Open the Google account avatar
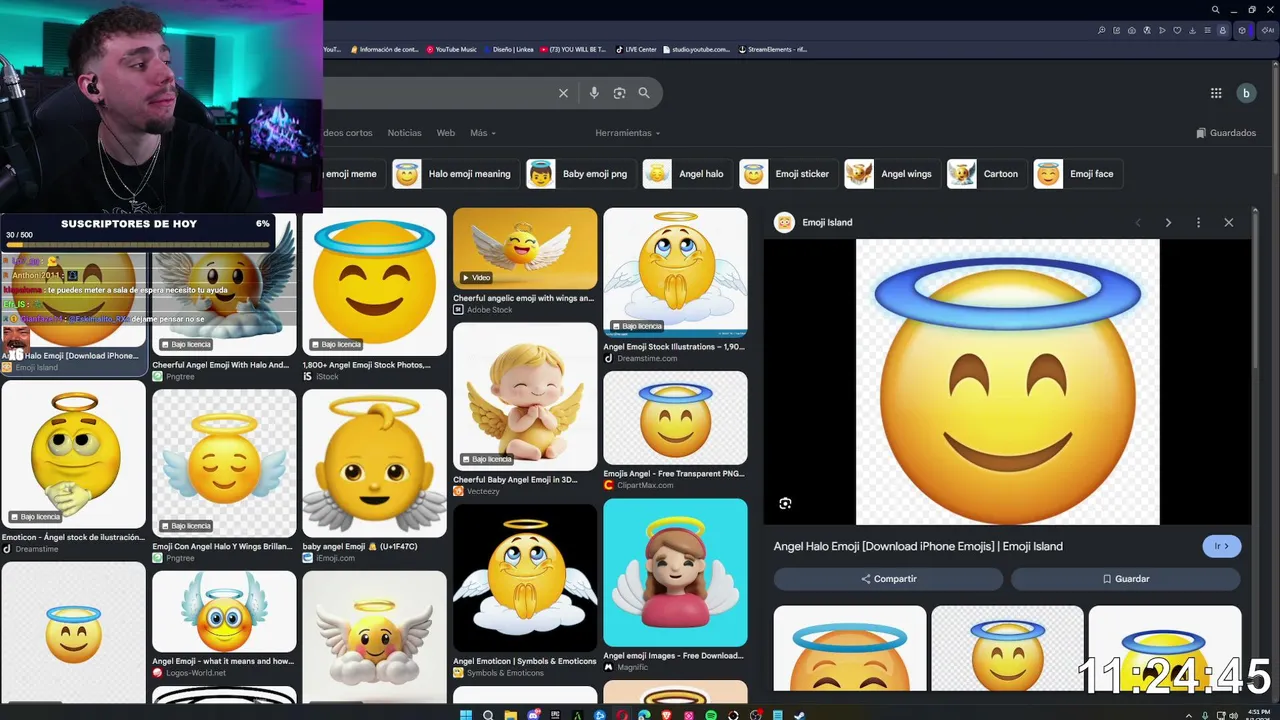Viewport: 1280px width, 720px height. tap(1246, 93)
